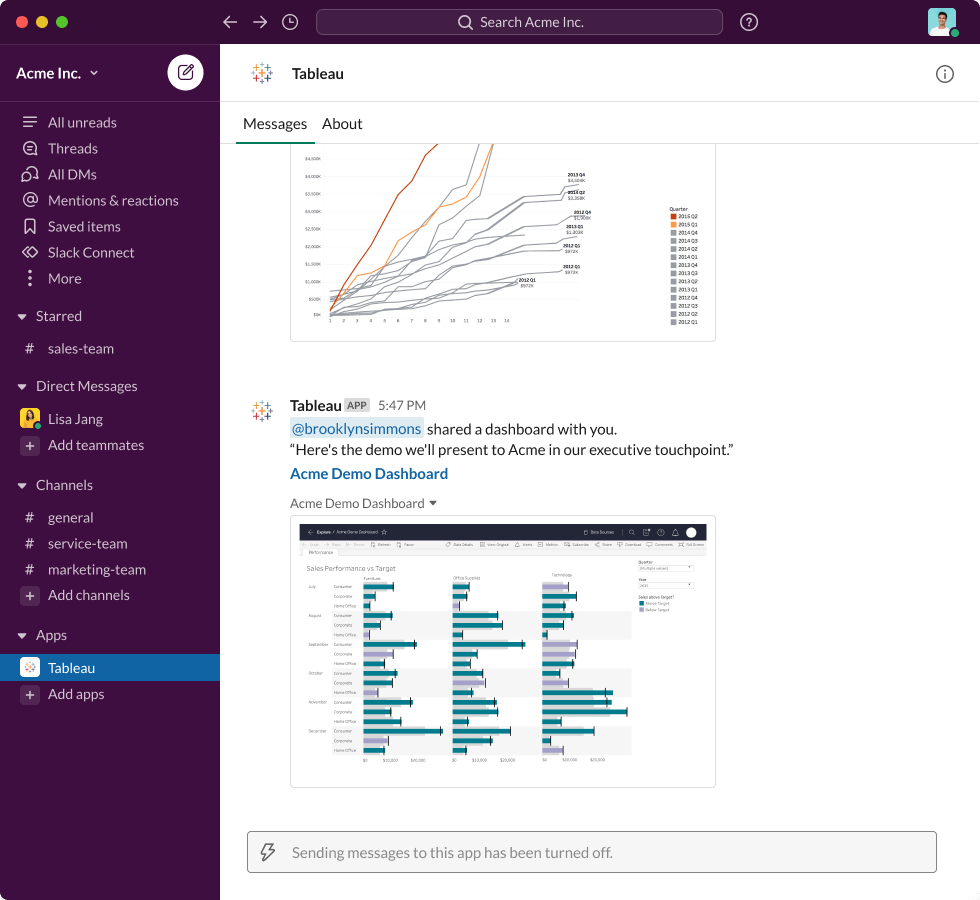Click the @brooklynsimmons mention

pyautogui.click(x=357, y=429)
